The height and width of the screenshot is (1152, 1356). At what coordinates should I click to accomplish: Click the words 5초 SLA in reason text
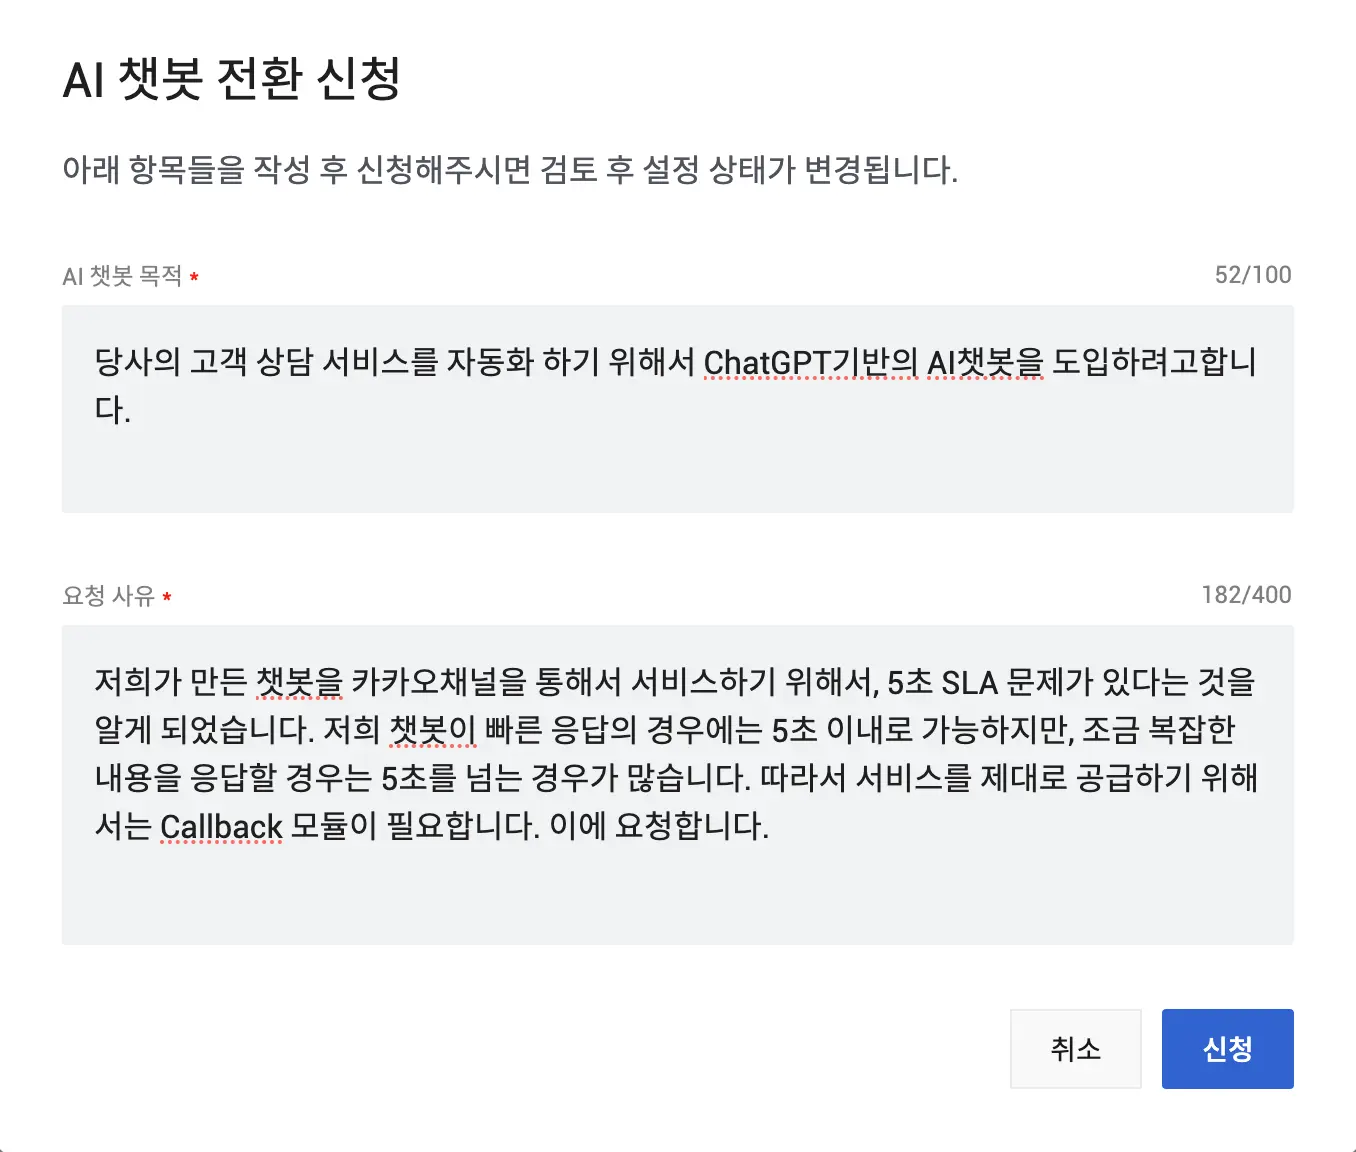click(943, 682)
